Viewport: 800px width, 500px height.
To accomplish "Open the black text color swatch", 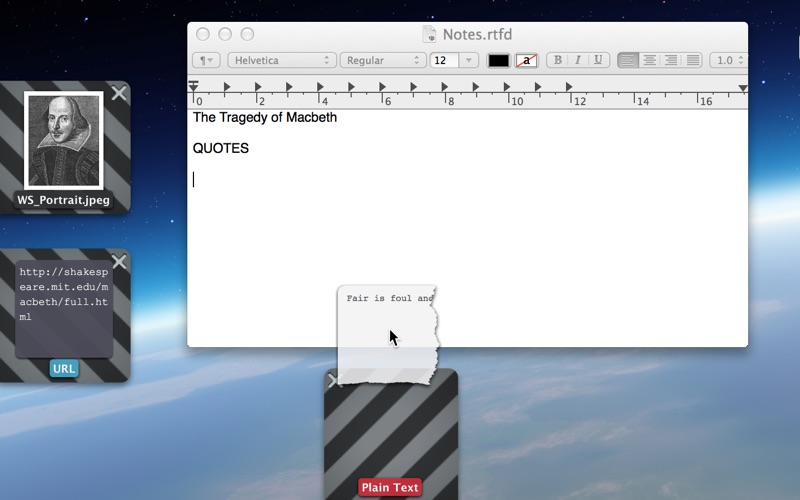I will click(x=498, y=60).
